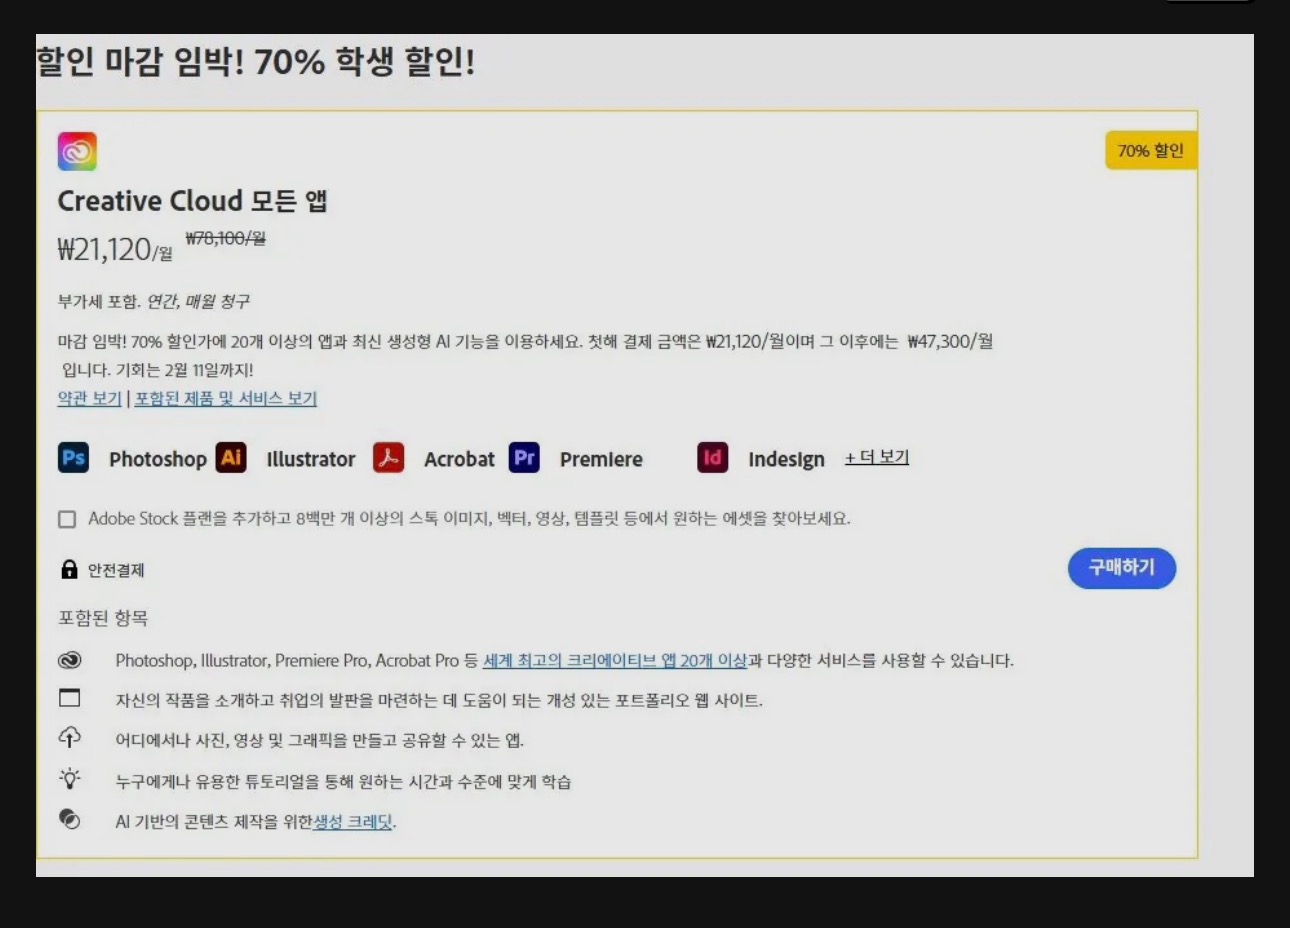Click the Acrobat text label
Viewport: 1290px width, 928px height.
pyautogui.click(x=459, y=459)
